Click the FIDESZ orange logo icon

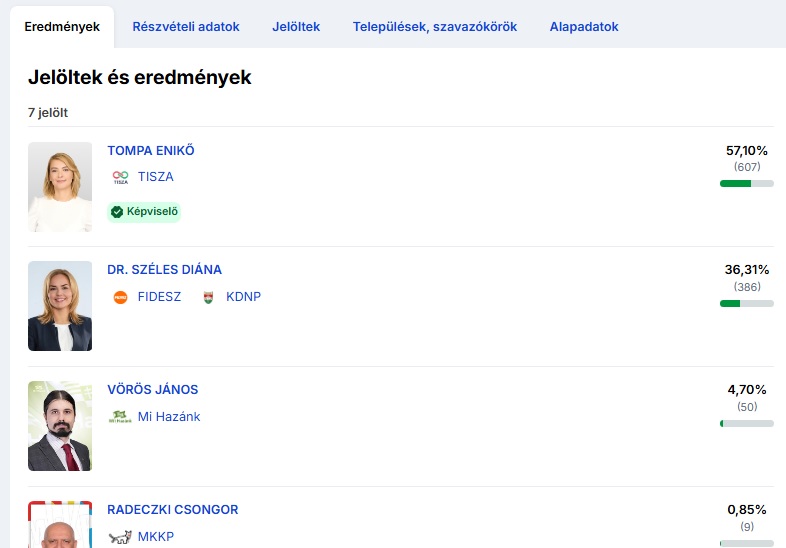(120, 297)
